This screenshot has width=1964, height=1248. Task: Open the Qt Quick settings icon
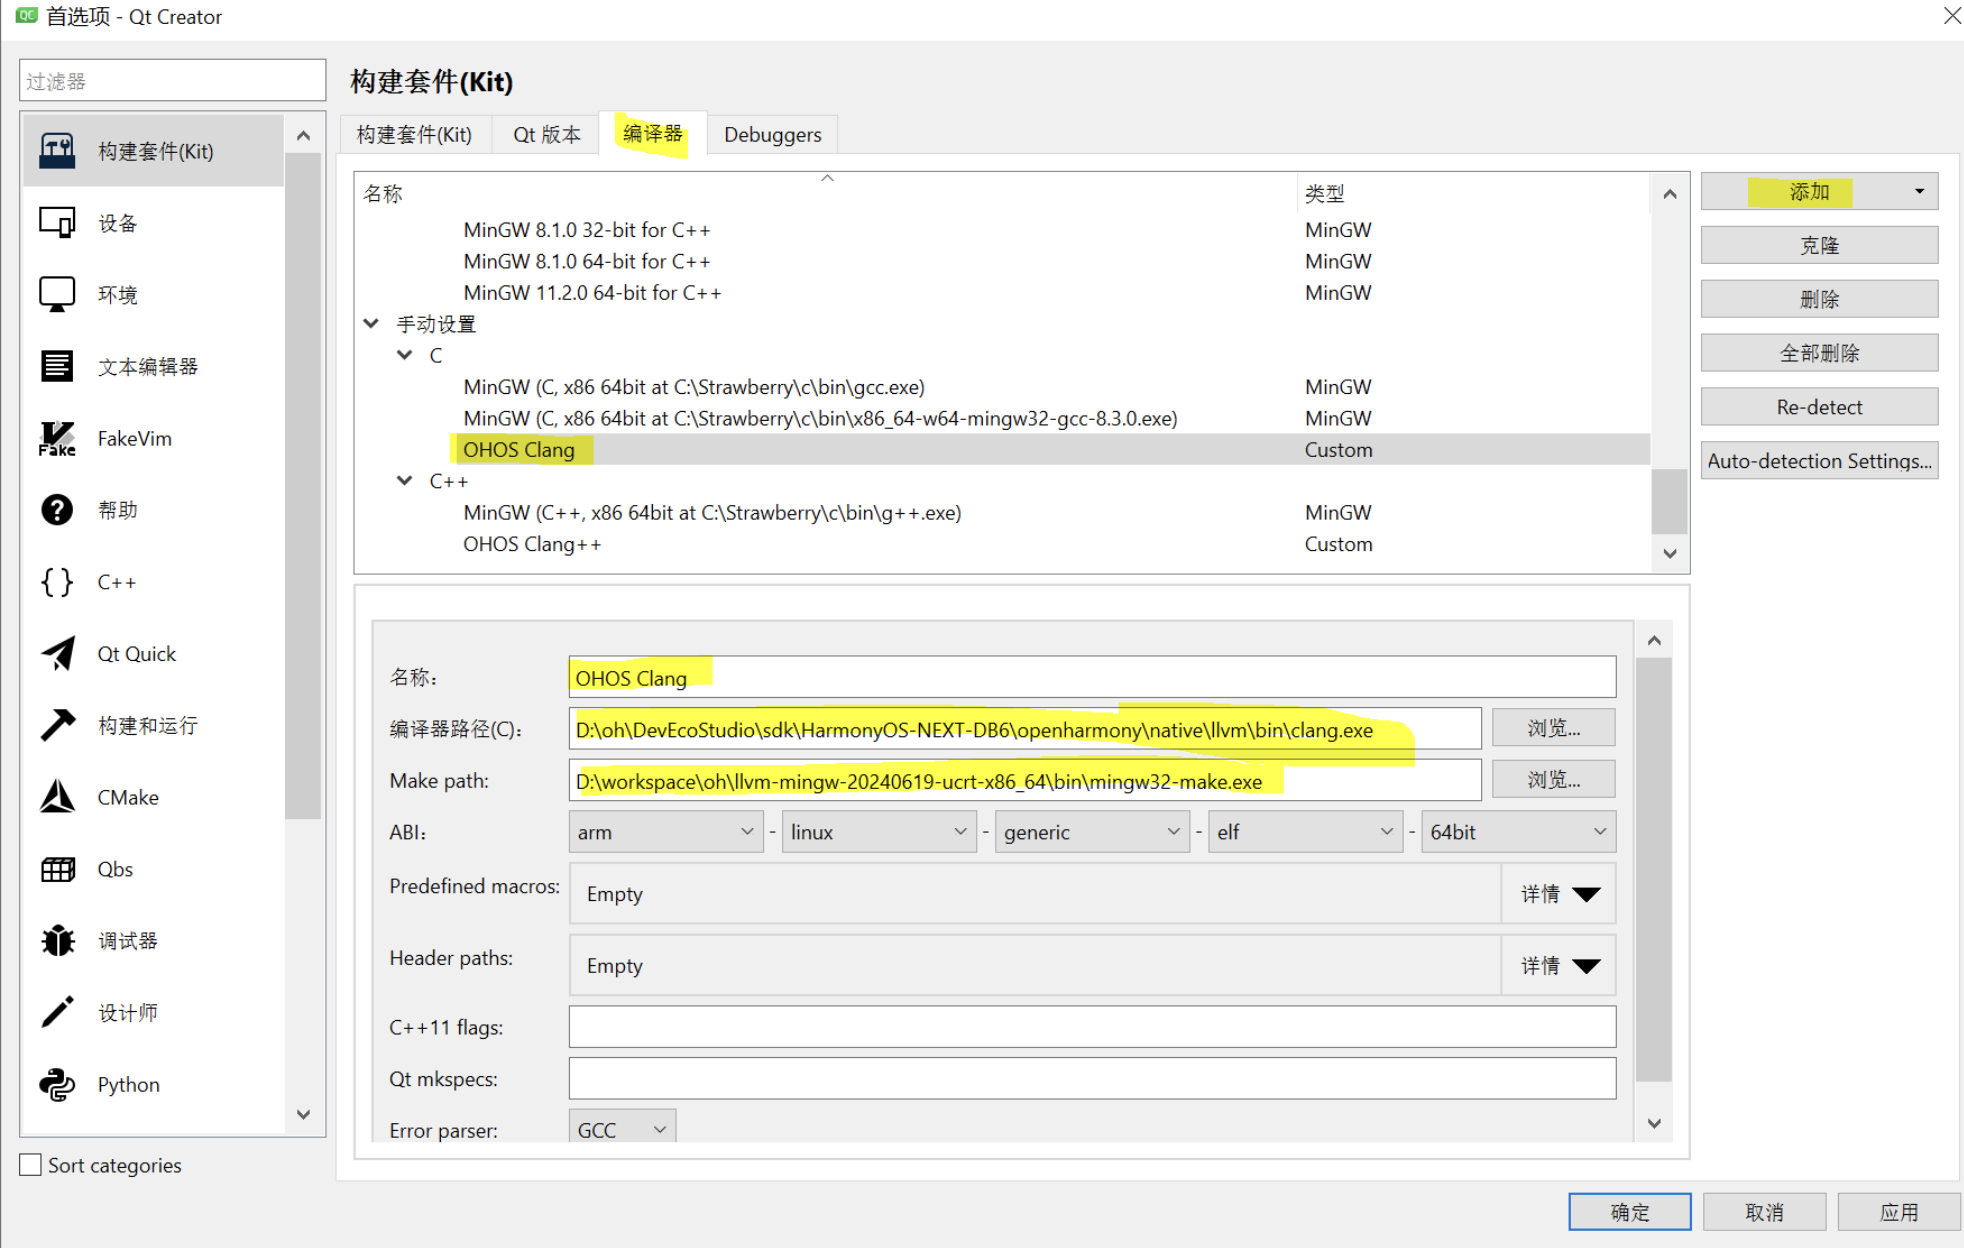[x=57, y=653]
